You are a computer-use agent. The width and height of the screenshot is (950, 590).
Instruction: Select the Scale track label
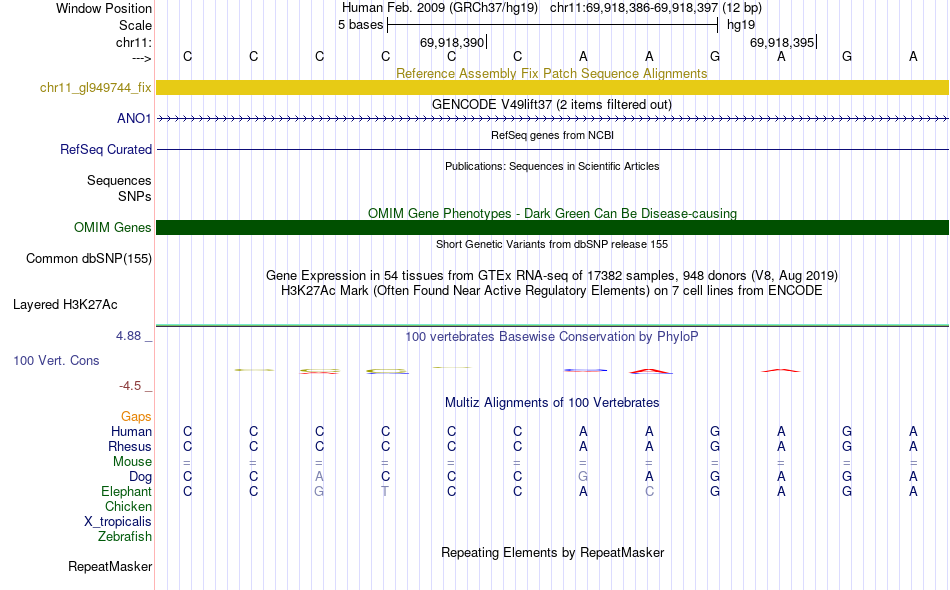[135, 25]
